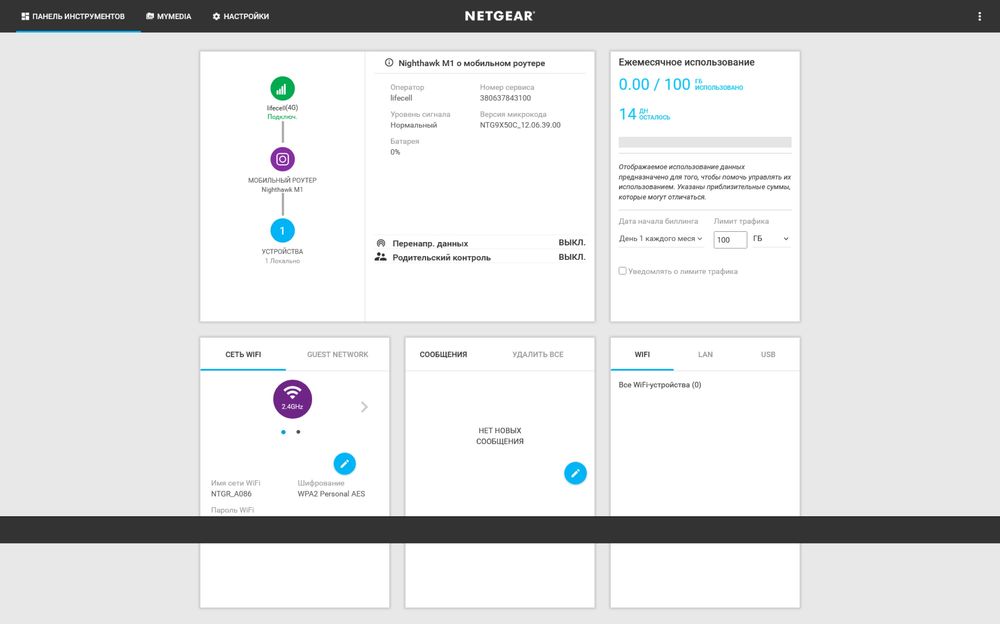Viewport: 1000px width, 624px height.
Task: Select the Сеть WiFi tab
Action: click(x=243, y=355)
